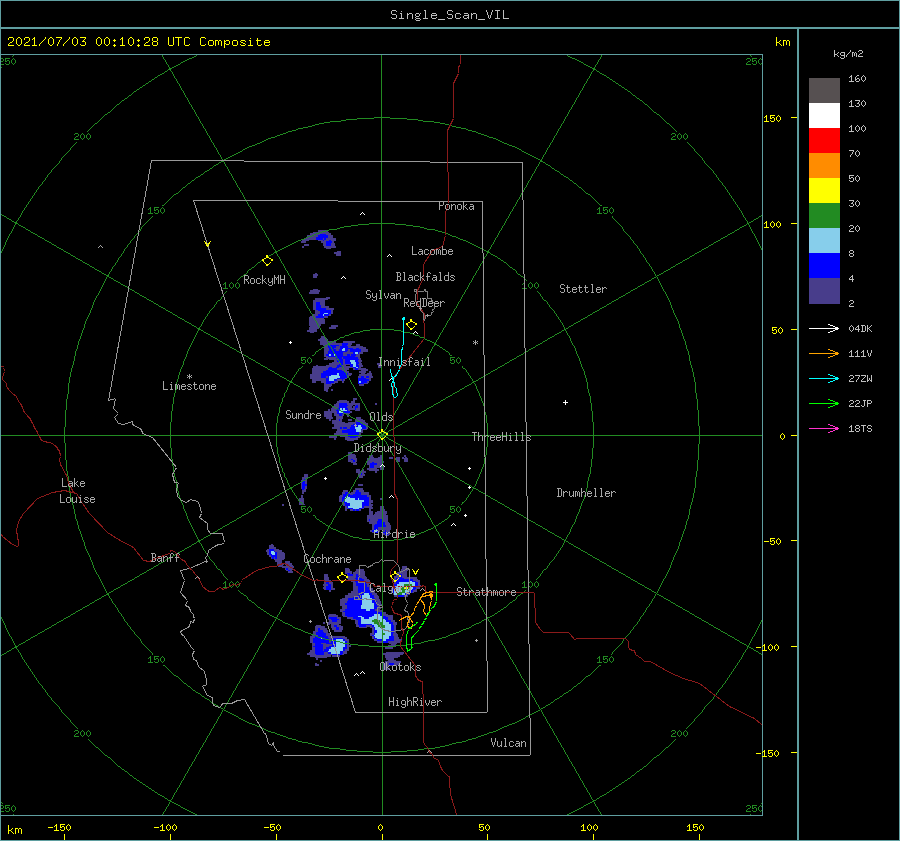The width and height of the screenshot is (900, 841).
Task: Click the white 04DK arrow in legend
Action: tap(824, 328)
